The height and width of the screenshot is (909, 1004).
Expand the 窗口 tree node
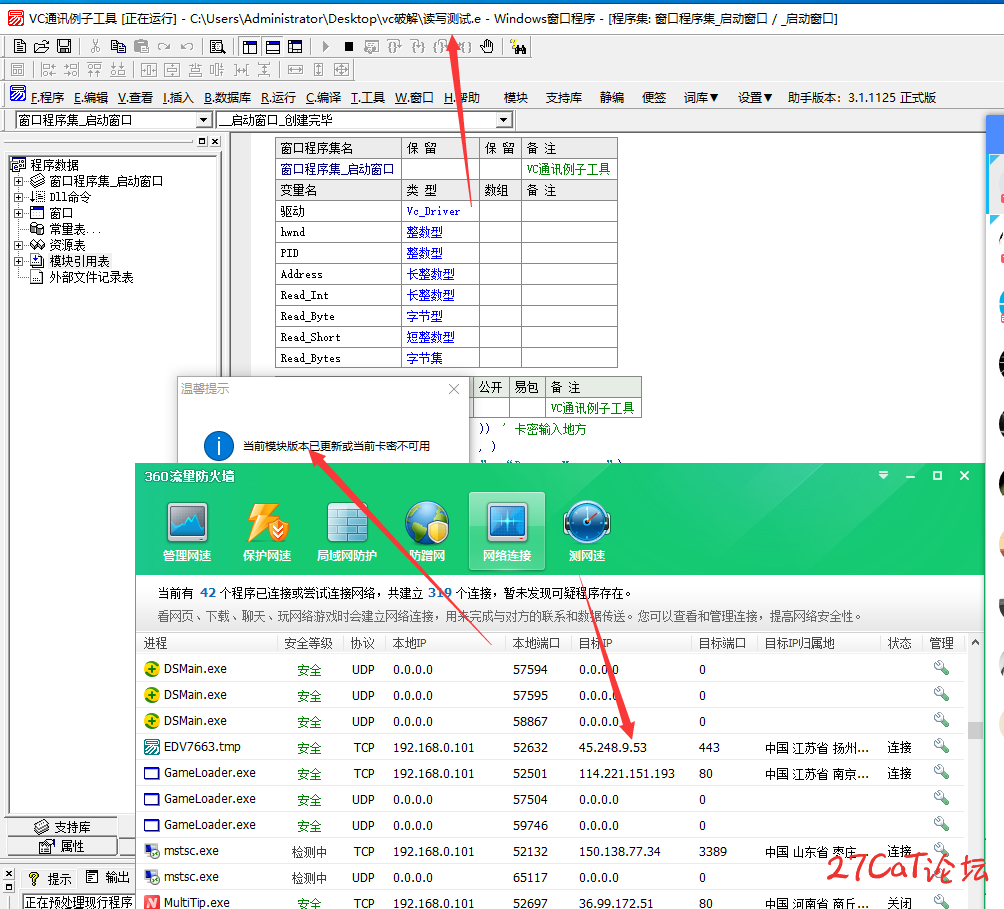(19, 213)
